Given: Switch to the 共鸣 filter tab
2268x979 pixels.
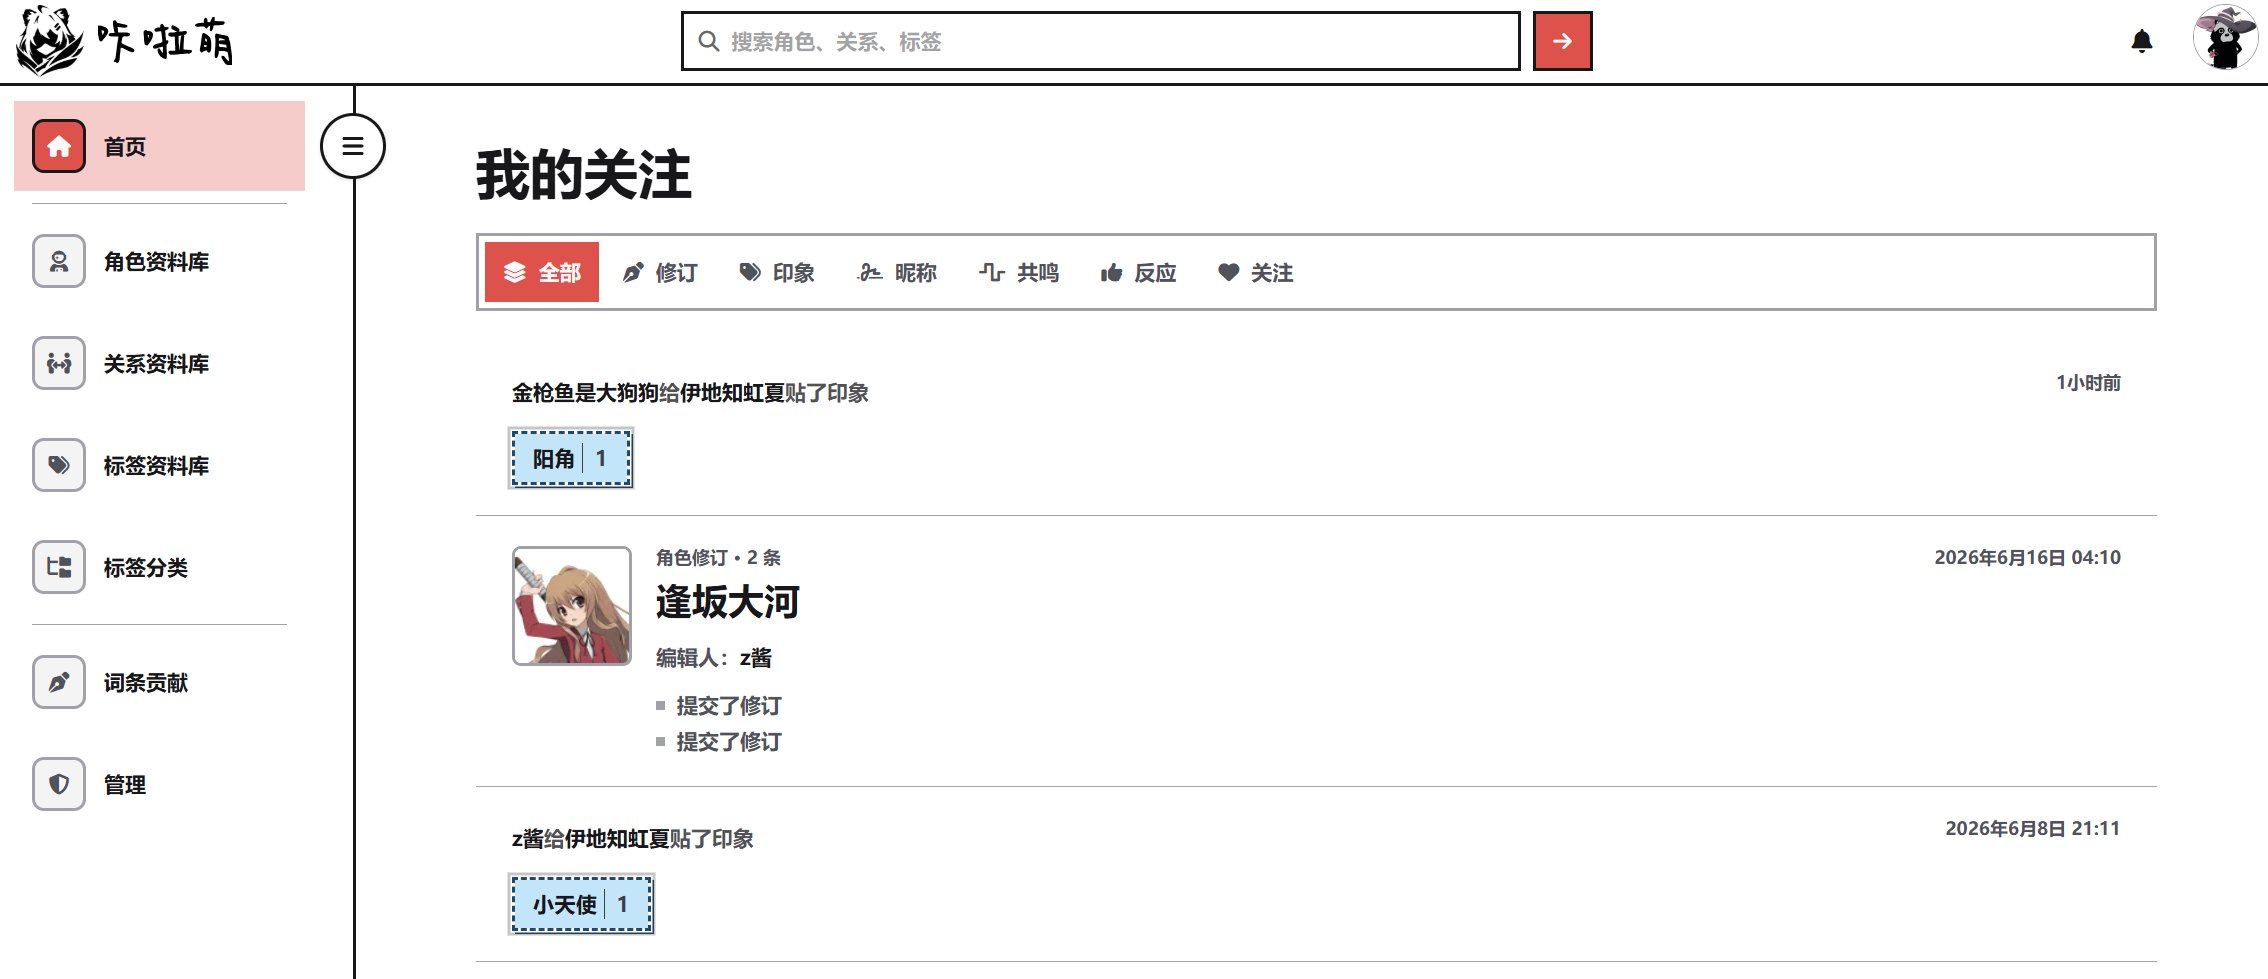Looking at the screenshot, I should point(1019,272).
